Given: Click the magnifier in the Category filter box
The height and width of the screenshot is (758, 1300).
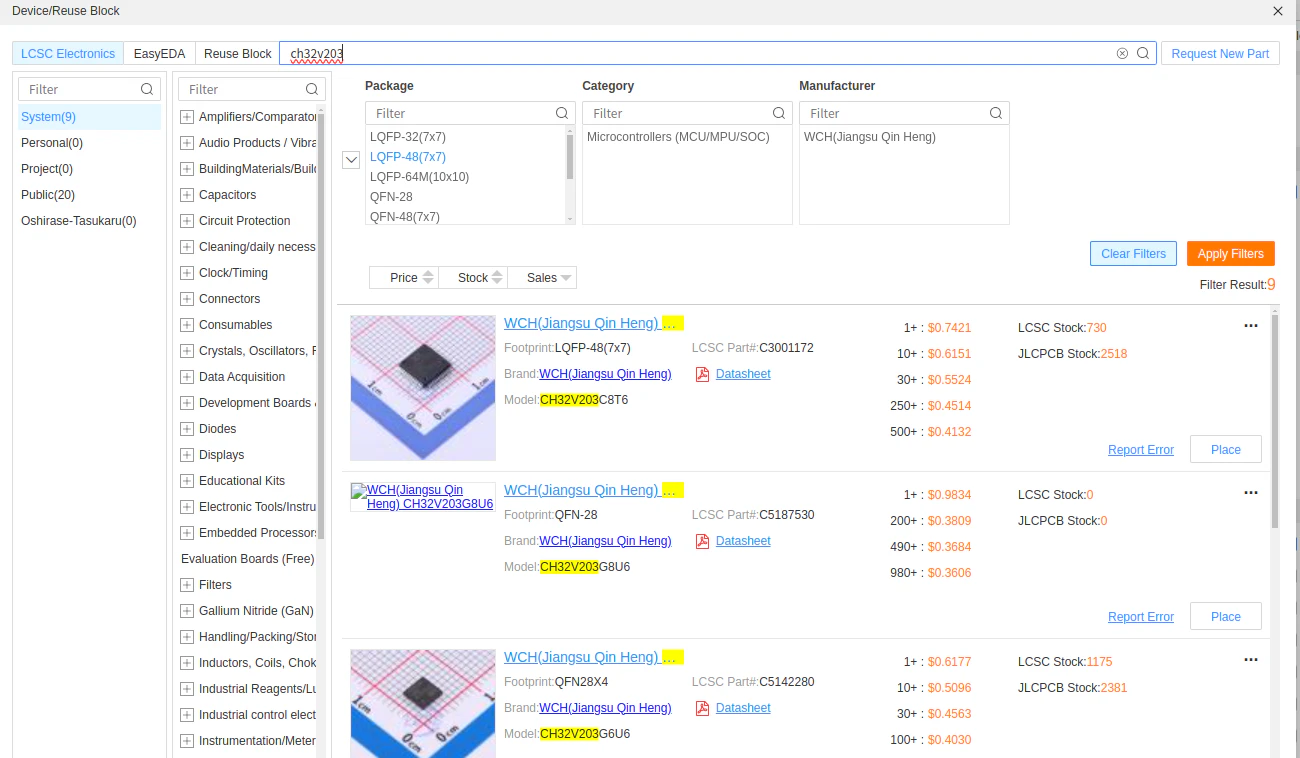Looking at the screenshot, I should [779, 114].
